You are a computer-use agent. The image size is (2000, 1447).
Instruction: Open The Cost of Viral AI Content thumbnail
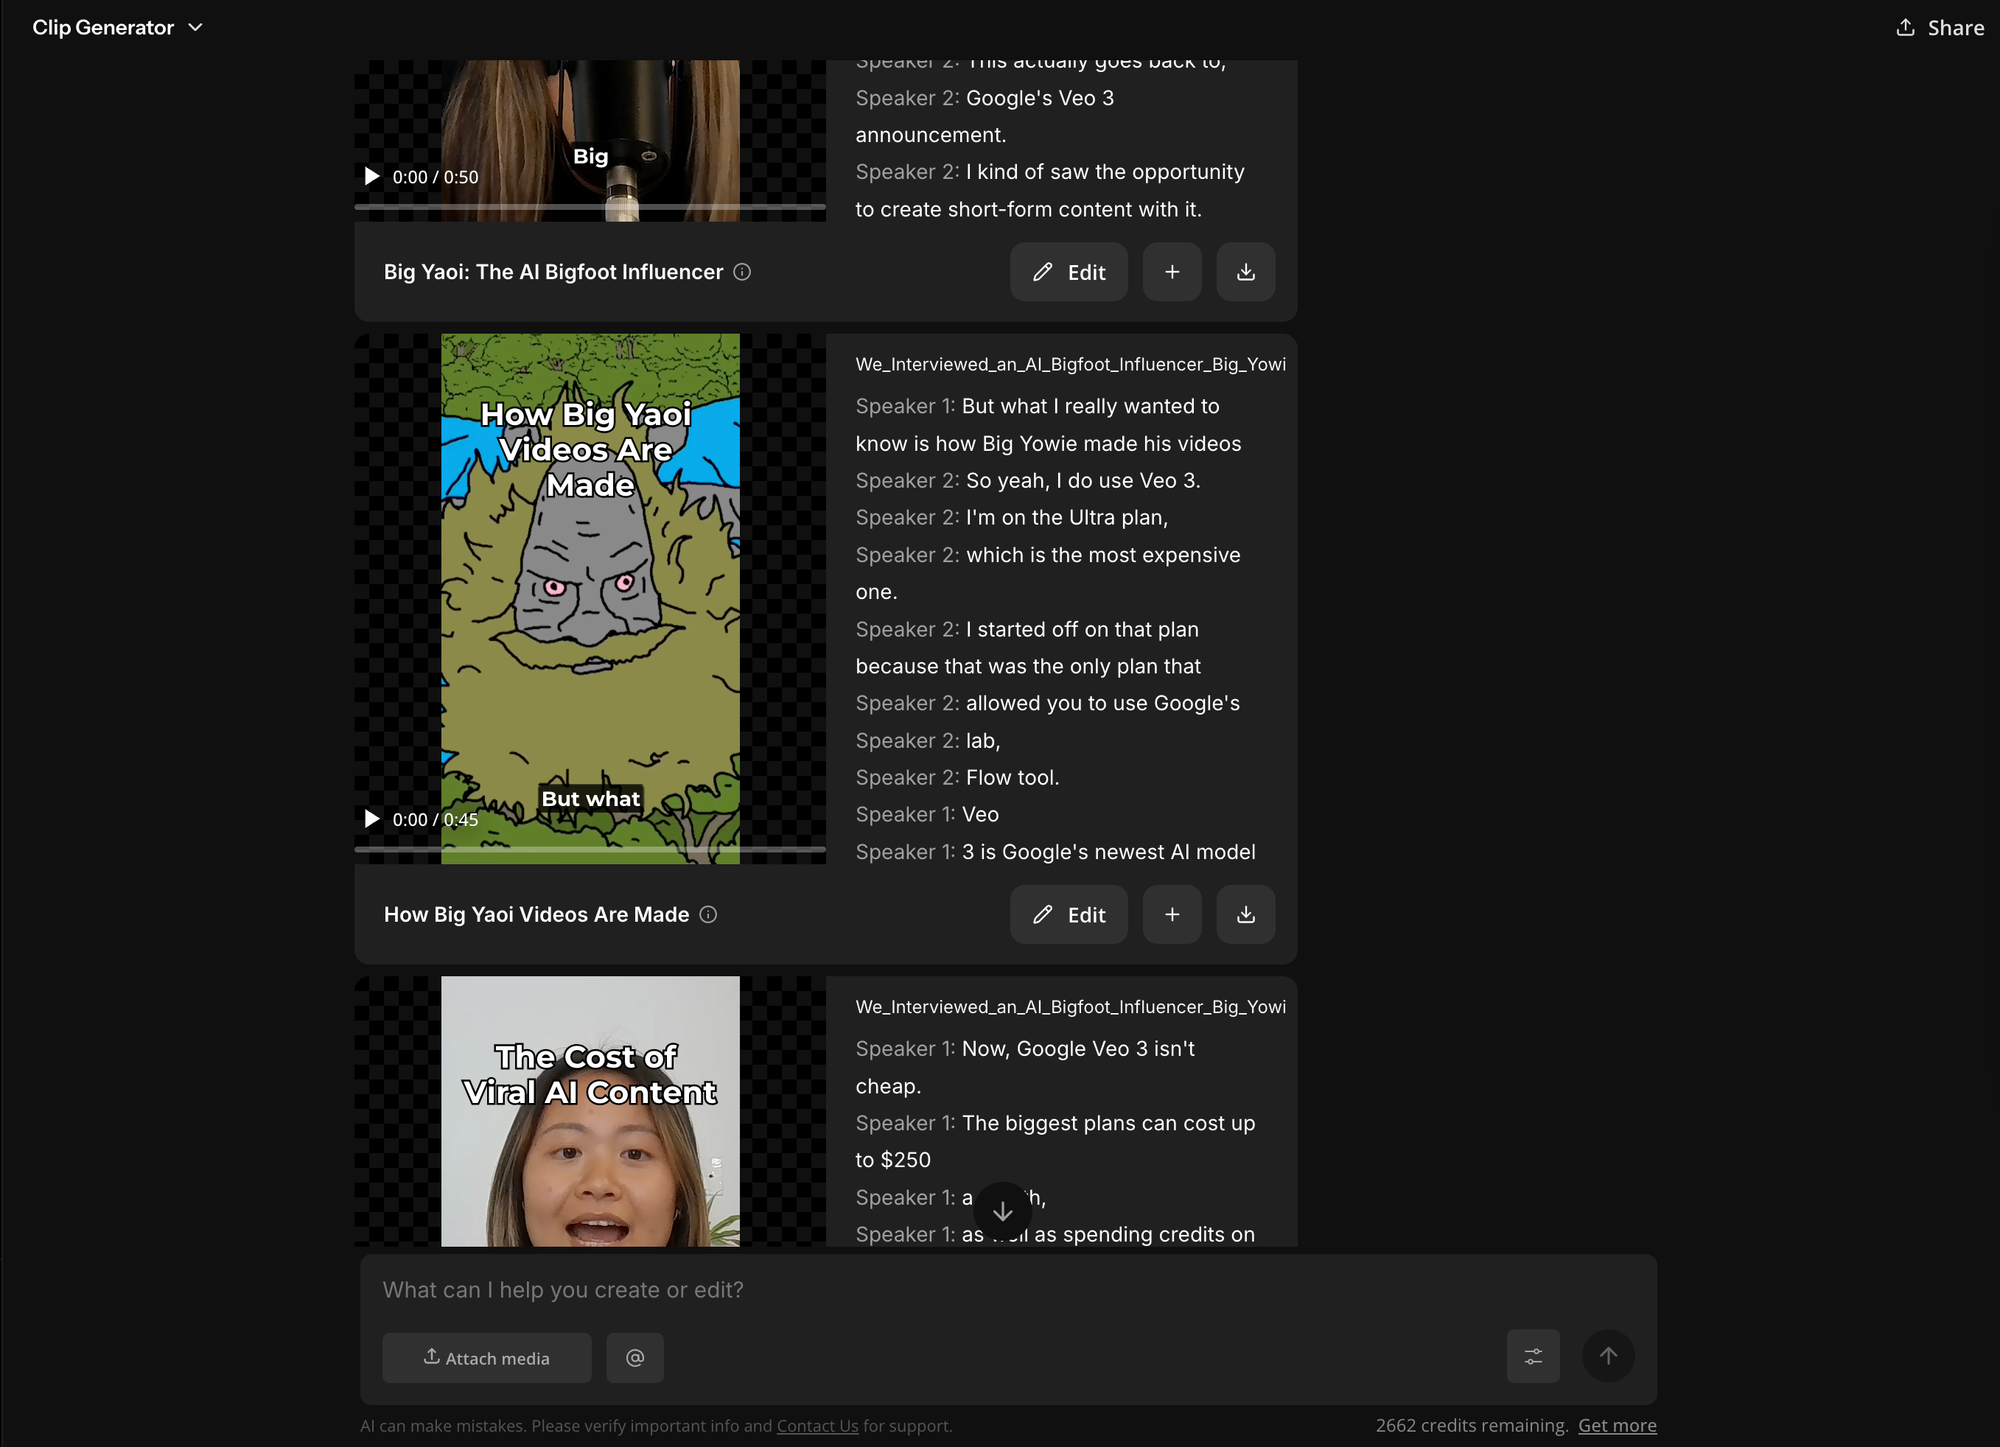click(590, 1111)
